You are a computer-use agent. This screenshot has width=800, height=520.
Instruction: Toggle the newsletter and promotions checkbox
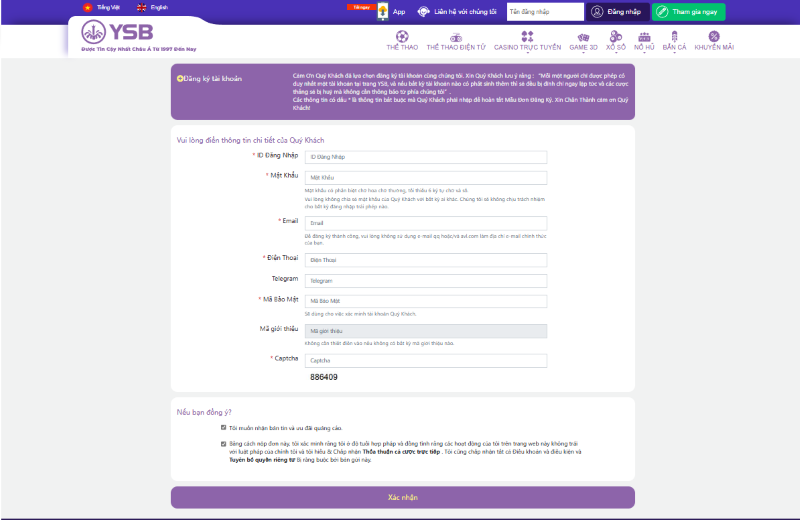click(222, 427)
